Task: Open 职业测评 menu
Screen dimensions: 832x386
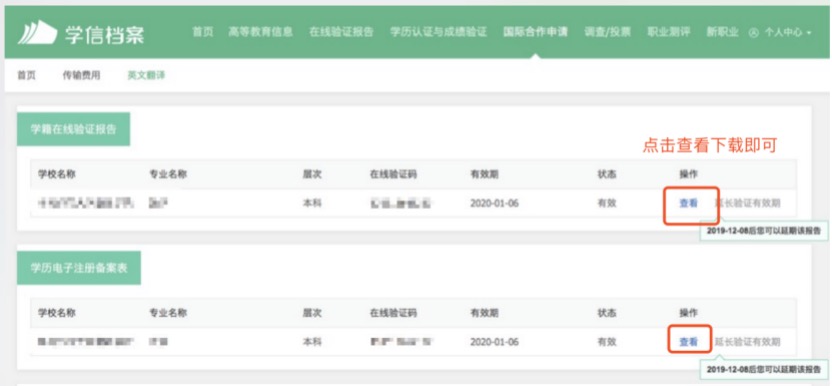Action: tap(669, 32)
